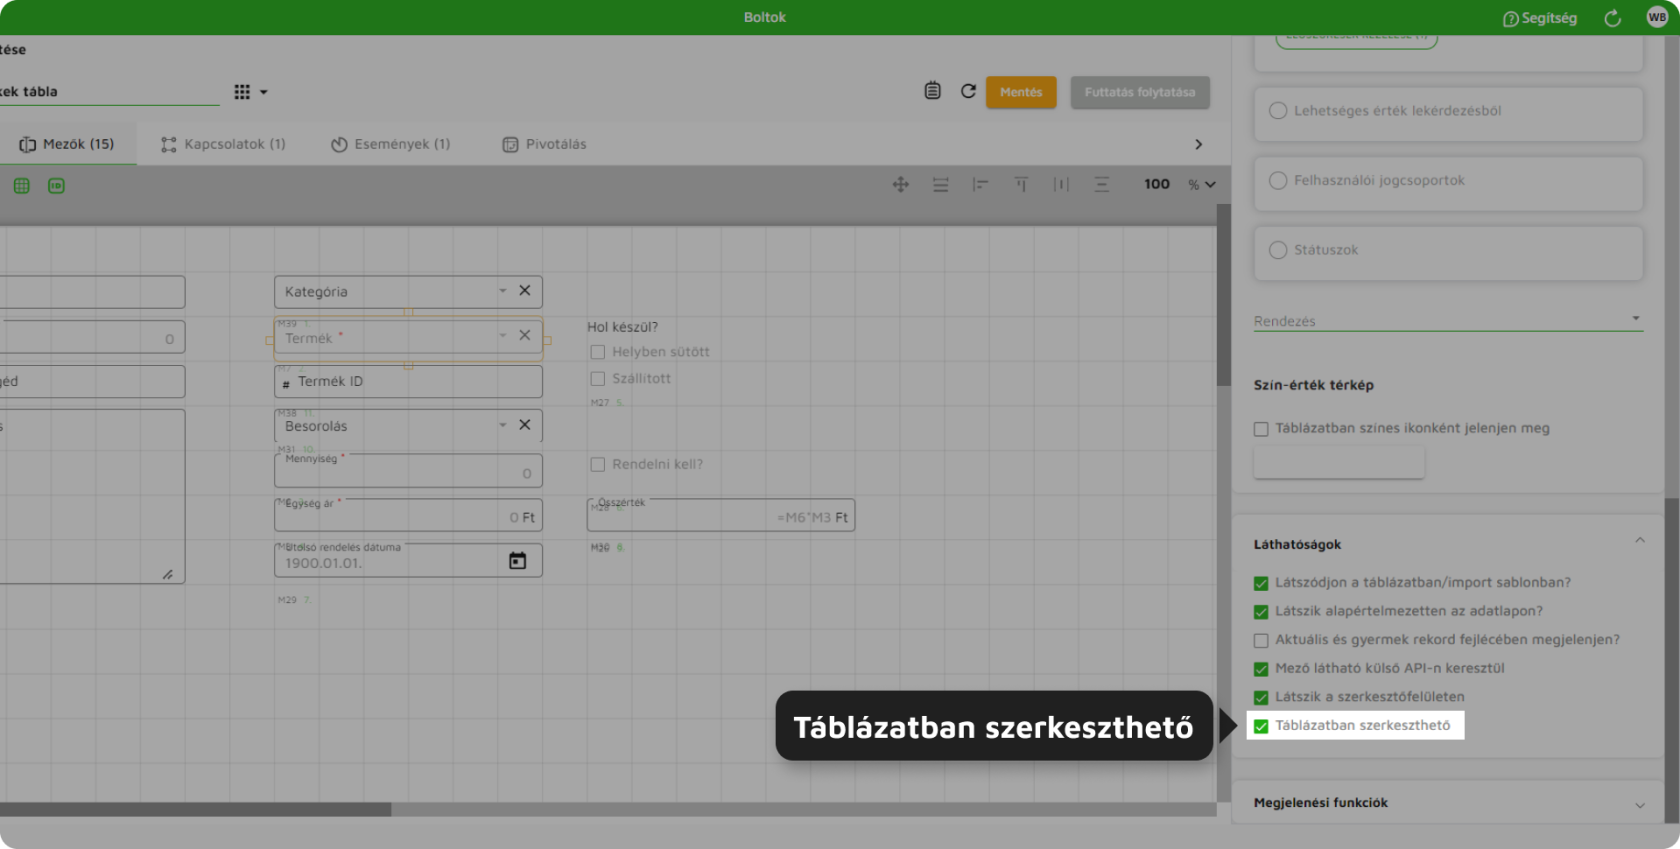The width and height of the screenshot is (1680, 849).
Task: Click the Mentés button
Action: coord(1021,92)
